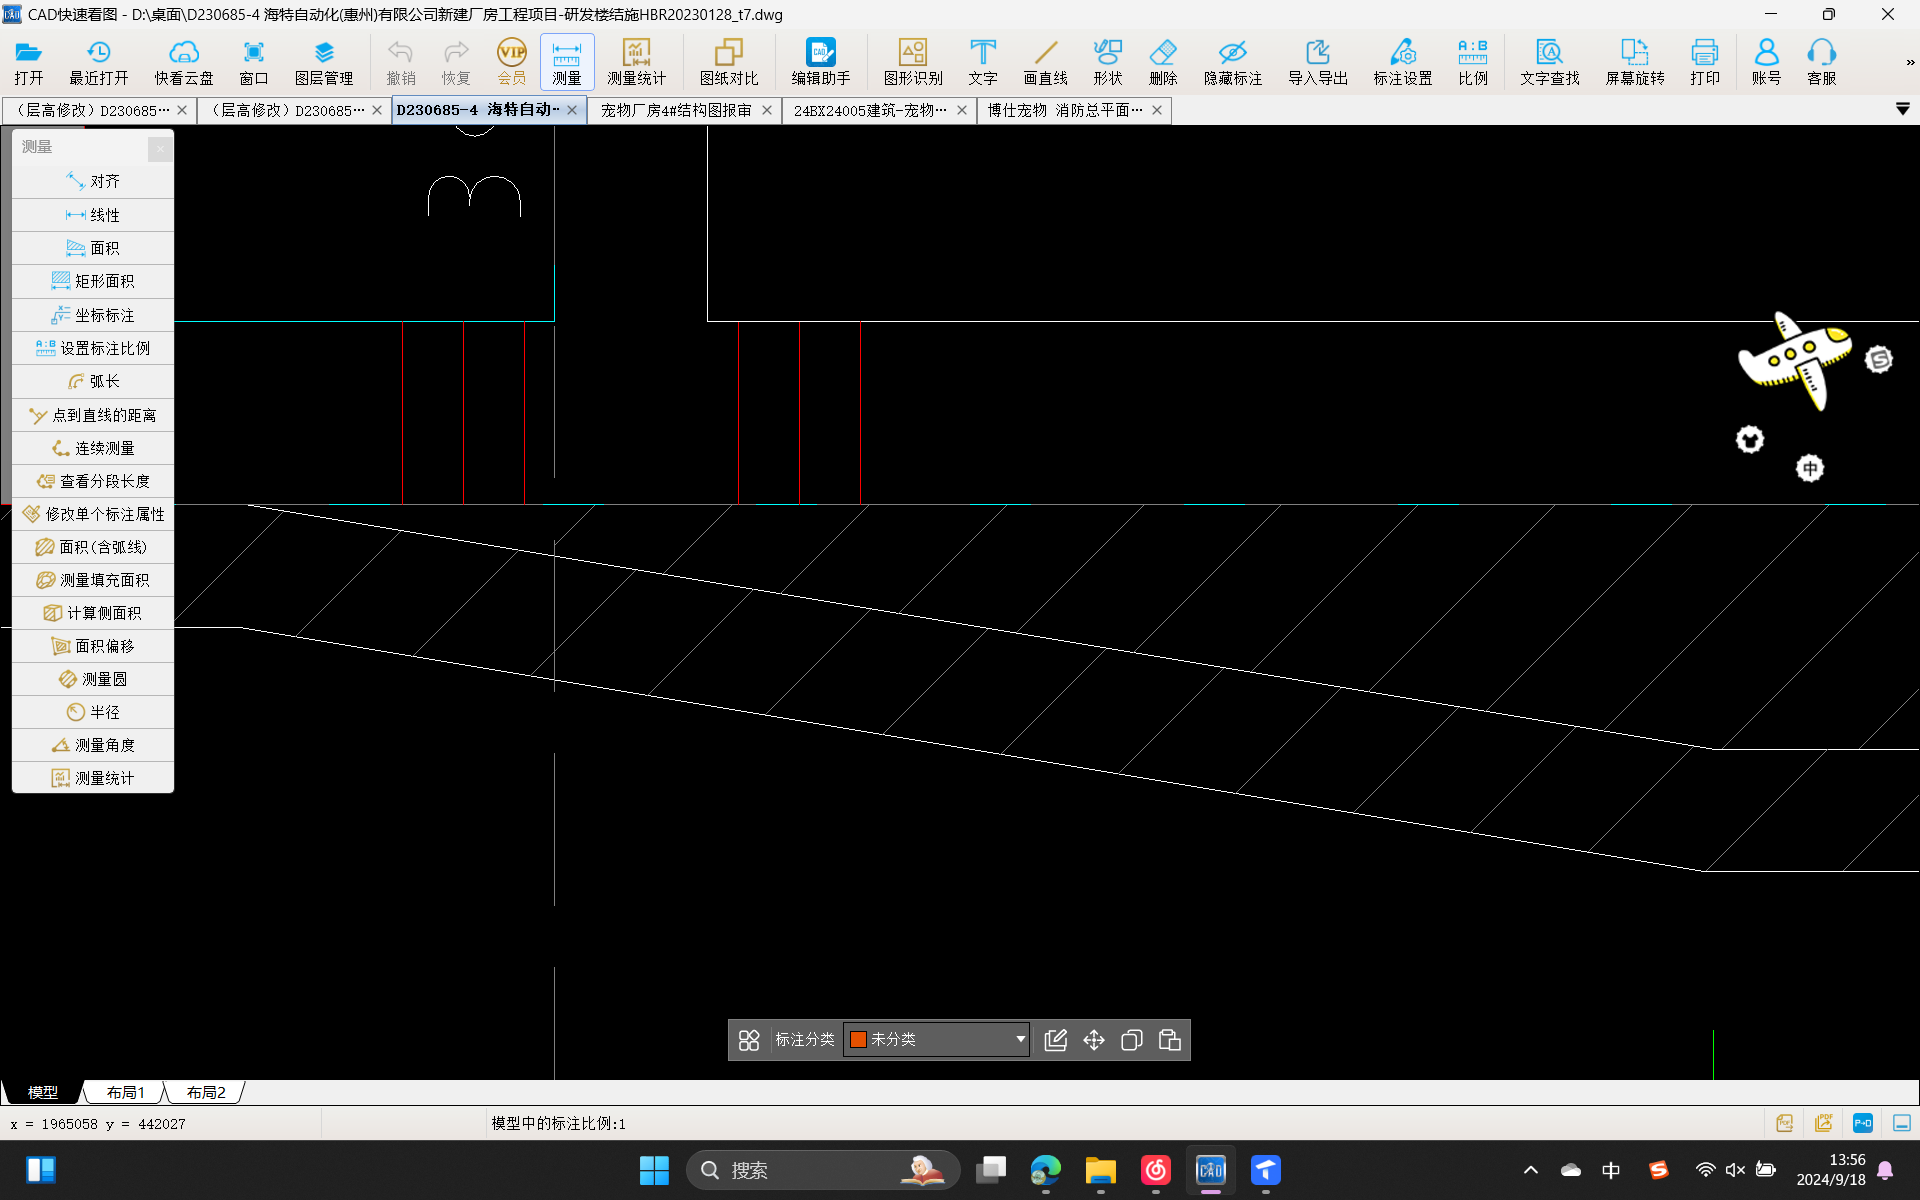The height and width of the screenshot is (1200, 1920).
Task: Choose 计算侧面积 option
Action: pos(93,613)
